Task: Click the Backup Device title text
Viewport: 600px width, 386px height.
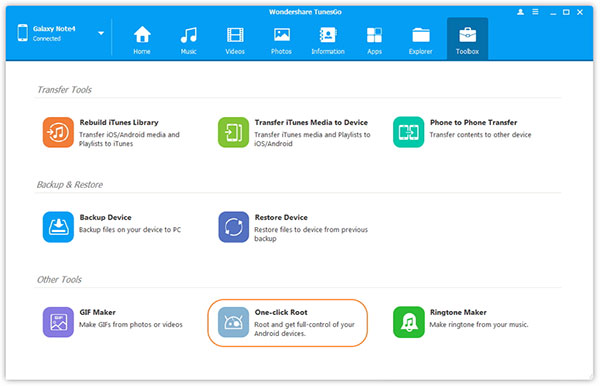Action: coord(106,217)
